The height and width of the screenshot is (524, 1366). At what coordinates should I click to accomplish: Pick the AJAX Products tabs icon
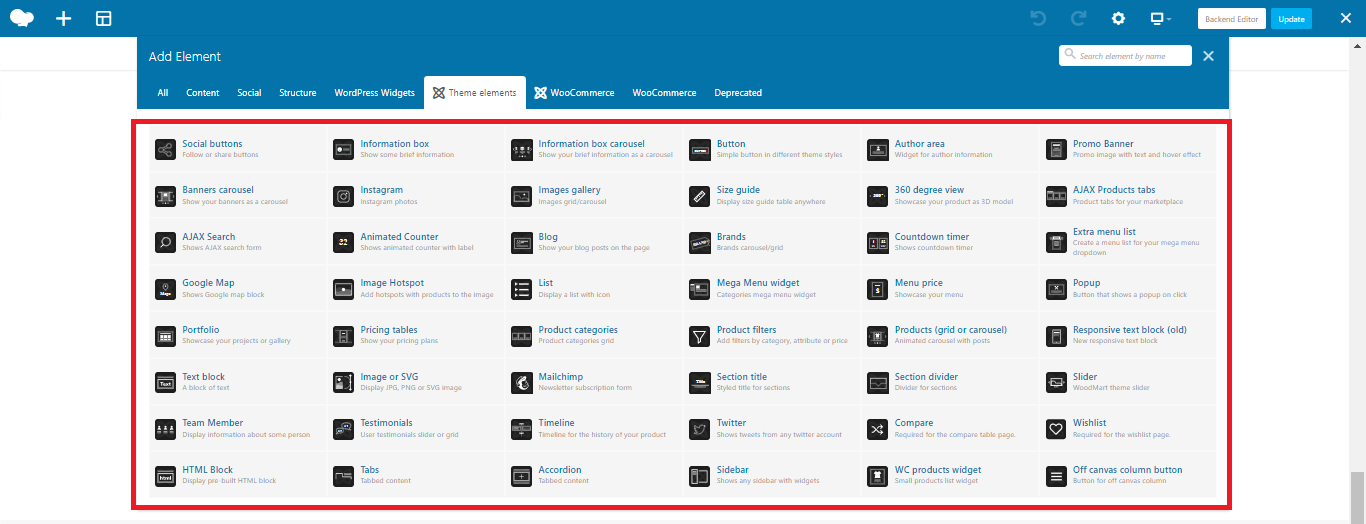pyautogui.click(x=1055, y=196)
